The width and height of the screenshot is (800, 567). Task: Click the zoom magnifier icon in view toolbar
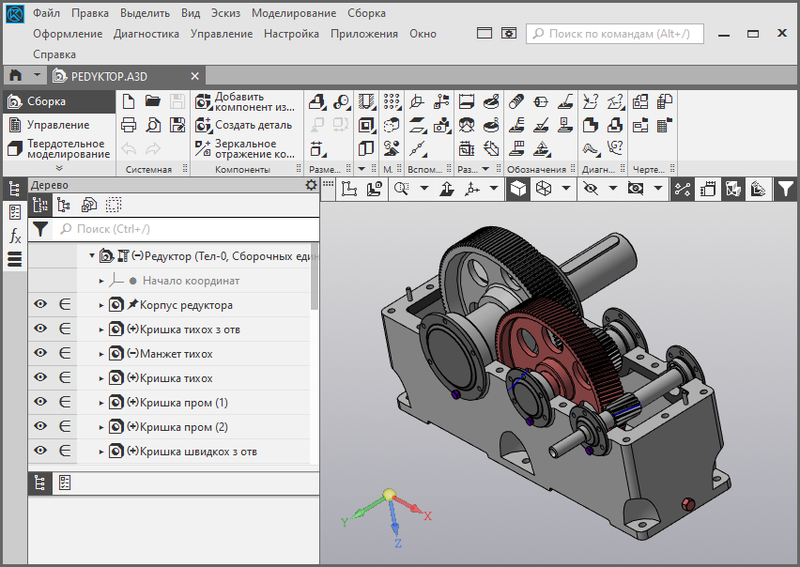(402, 189)
